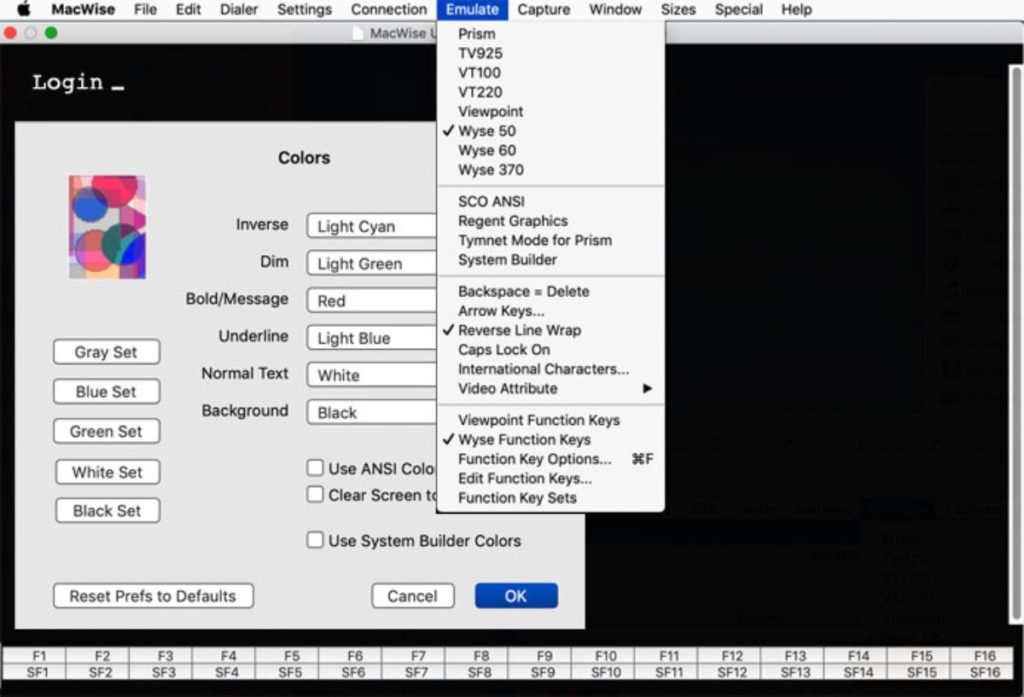Screen dimensions: 1024x697
Task: Apply the Gray Set color preset
Action: pos(106,352)
